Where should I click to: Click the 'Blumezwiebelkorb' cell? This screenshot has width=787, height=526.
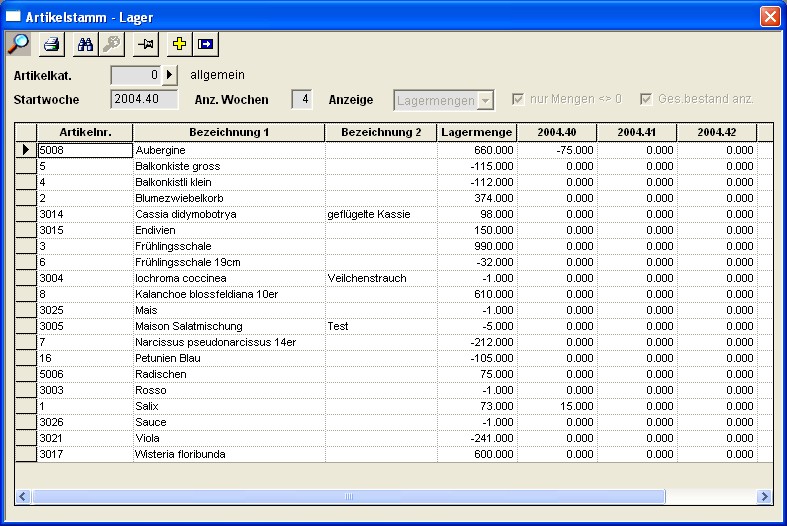pos(229,198)
